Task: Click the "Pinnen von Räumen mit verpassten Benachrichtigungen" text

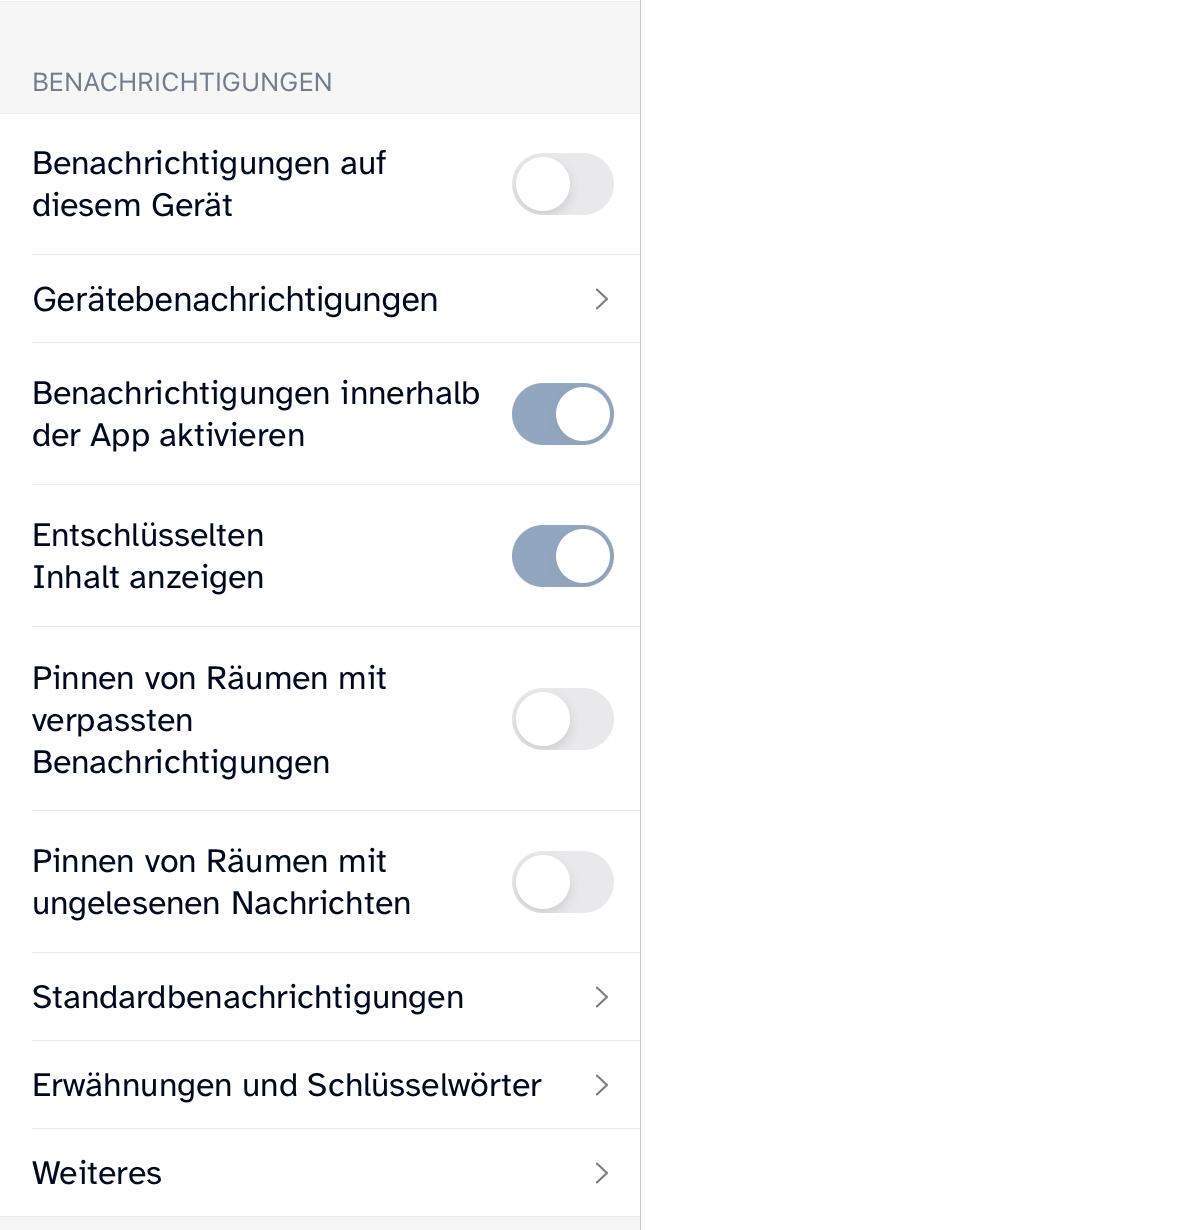Action: (209, 720)
